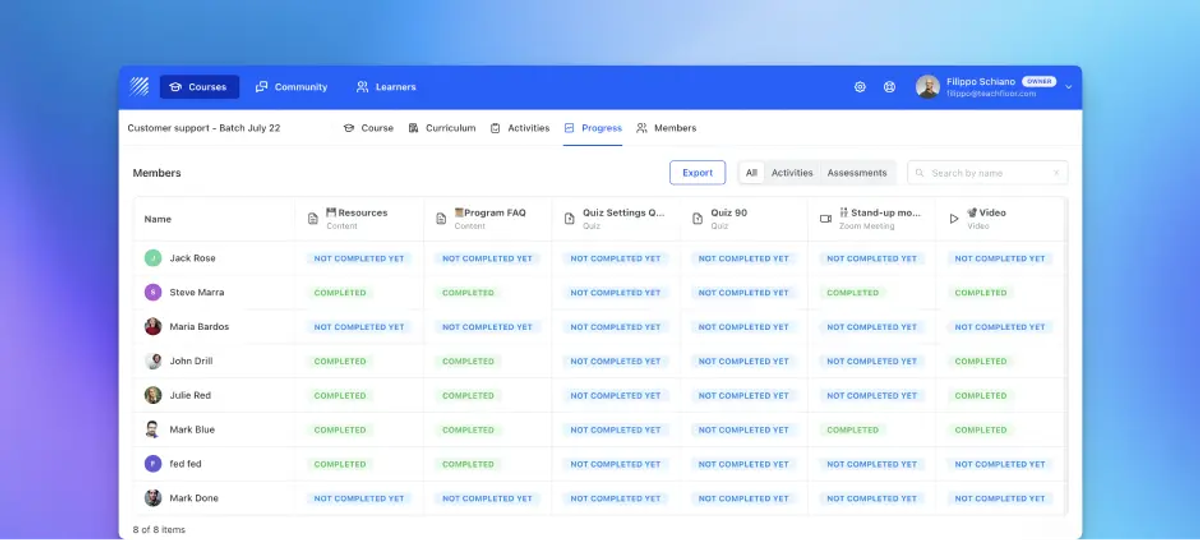Select the Progress tab

point(593,128)
